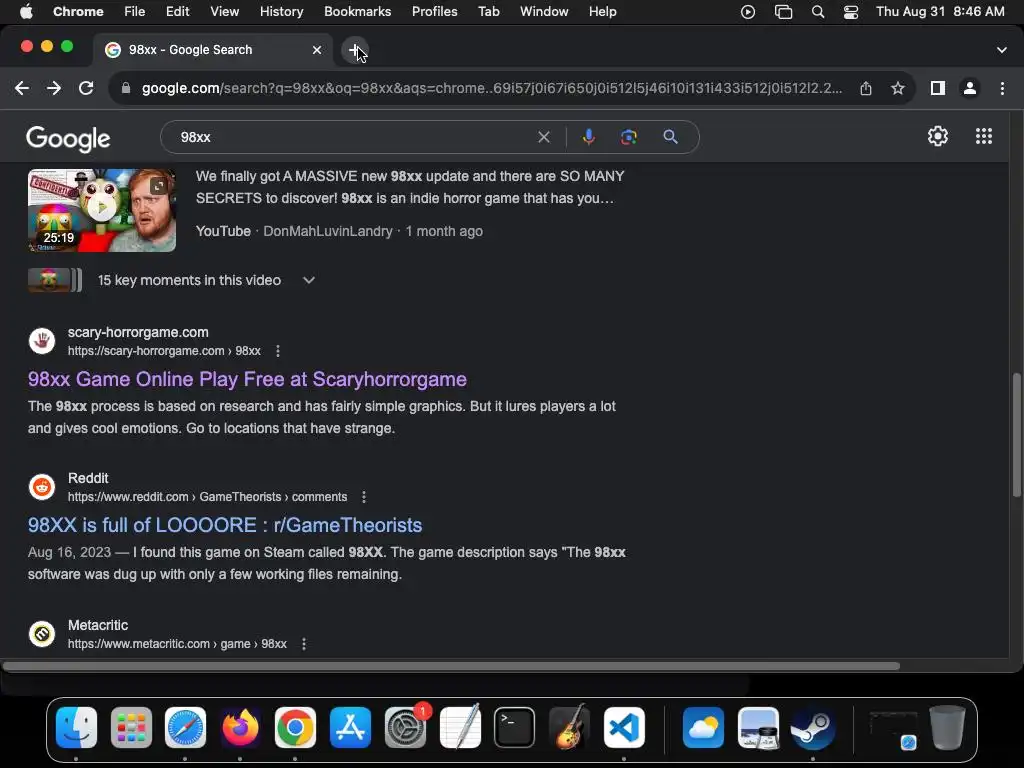Open Launchpad from the dock
The image size is (1024, 768).
click(131, 728)
